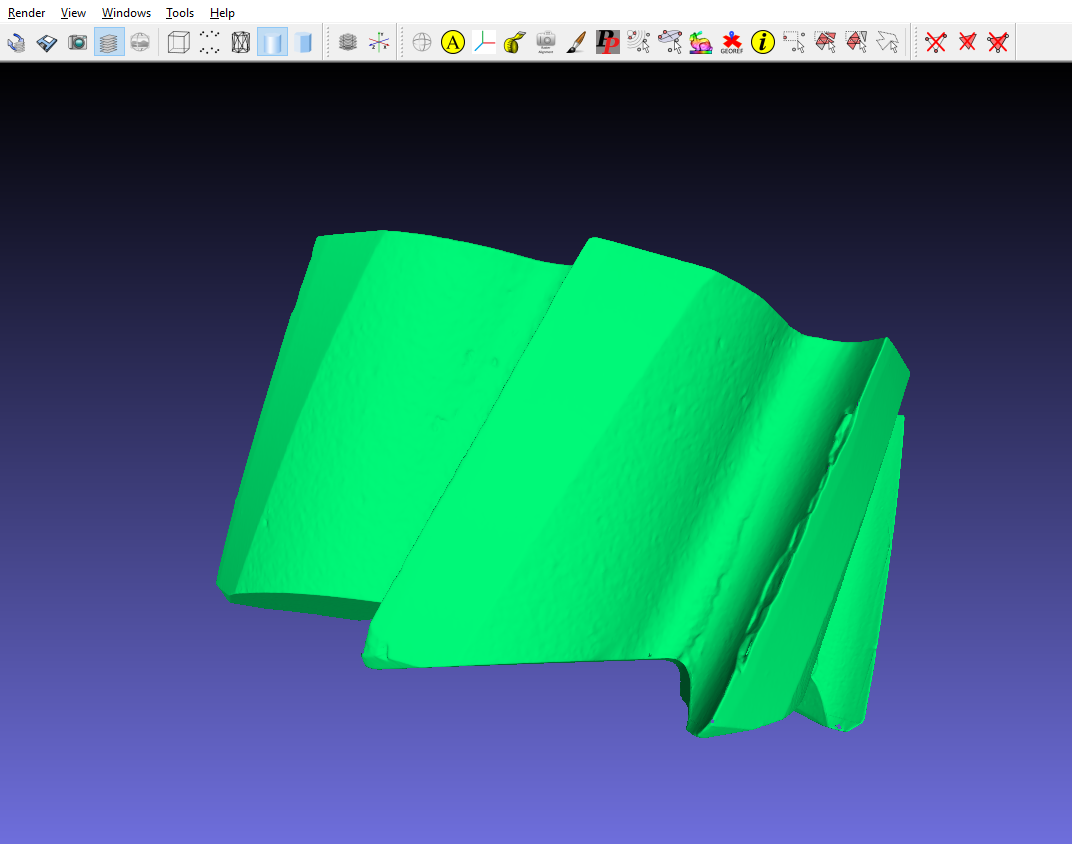Open the yellow Info inspector tool
Image resolution: width=1072 pixels, height=844 pixels.
pos(763,42)
